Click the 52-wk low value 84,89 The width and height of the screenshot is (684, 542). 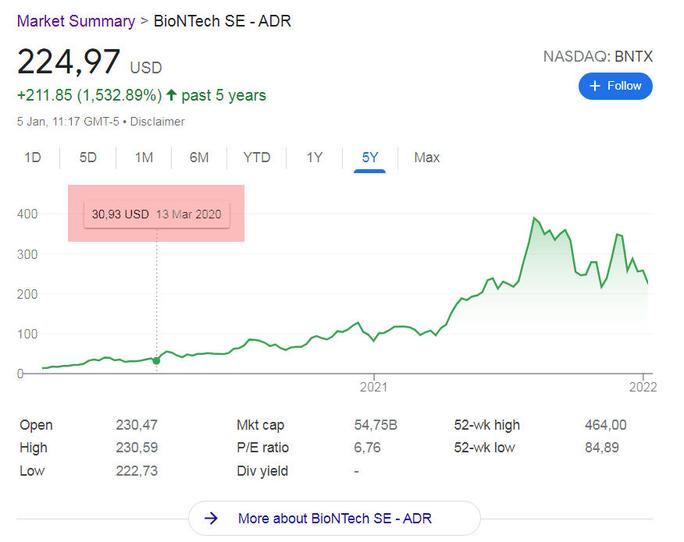(602, 447)
